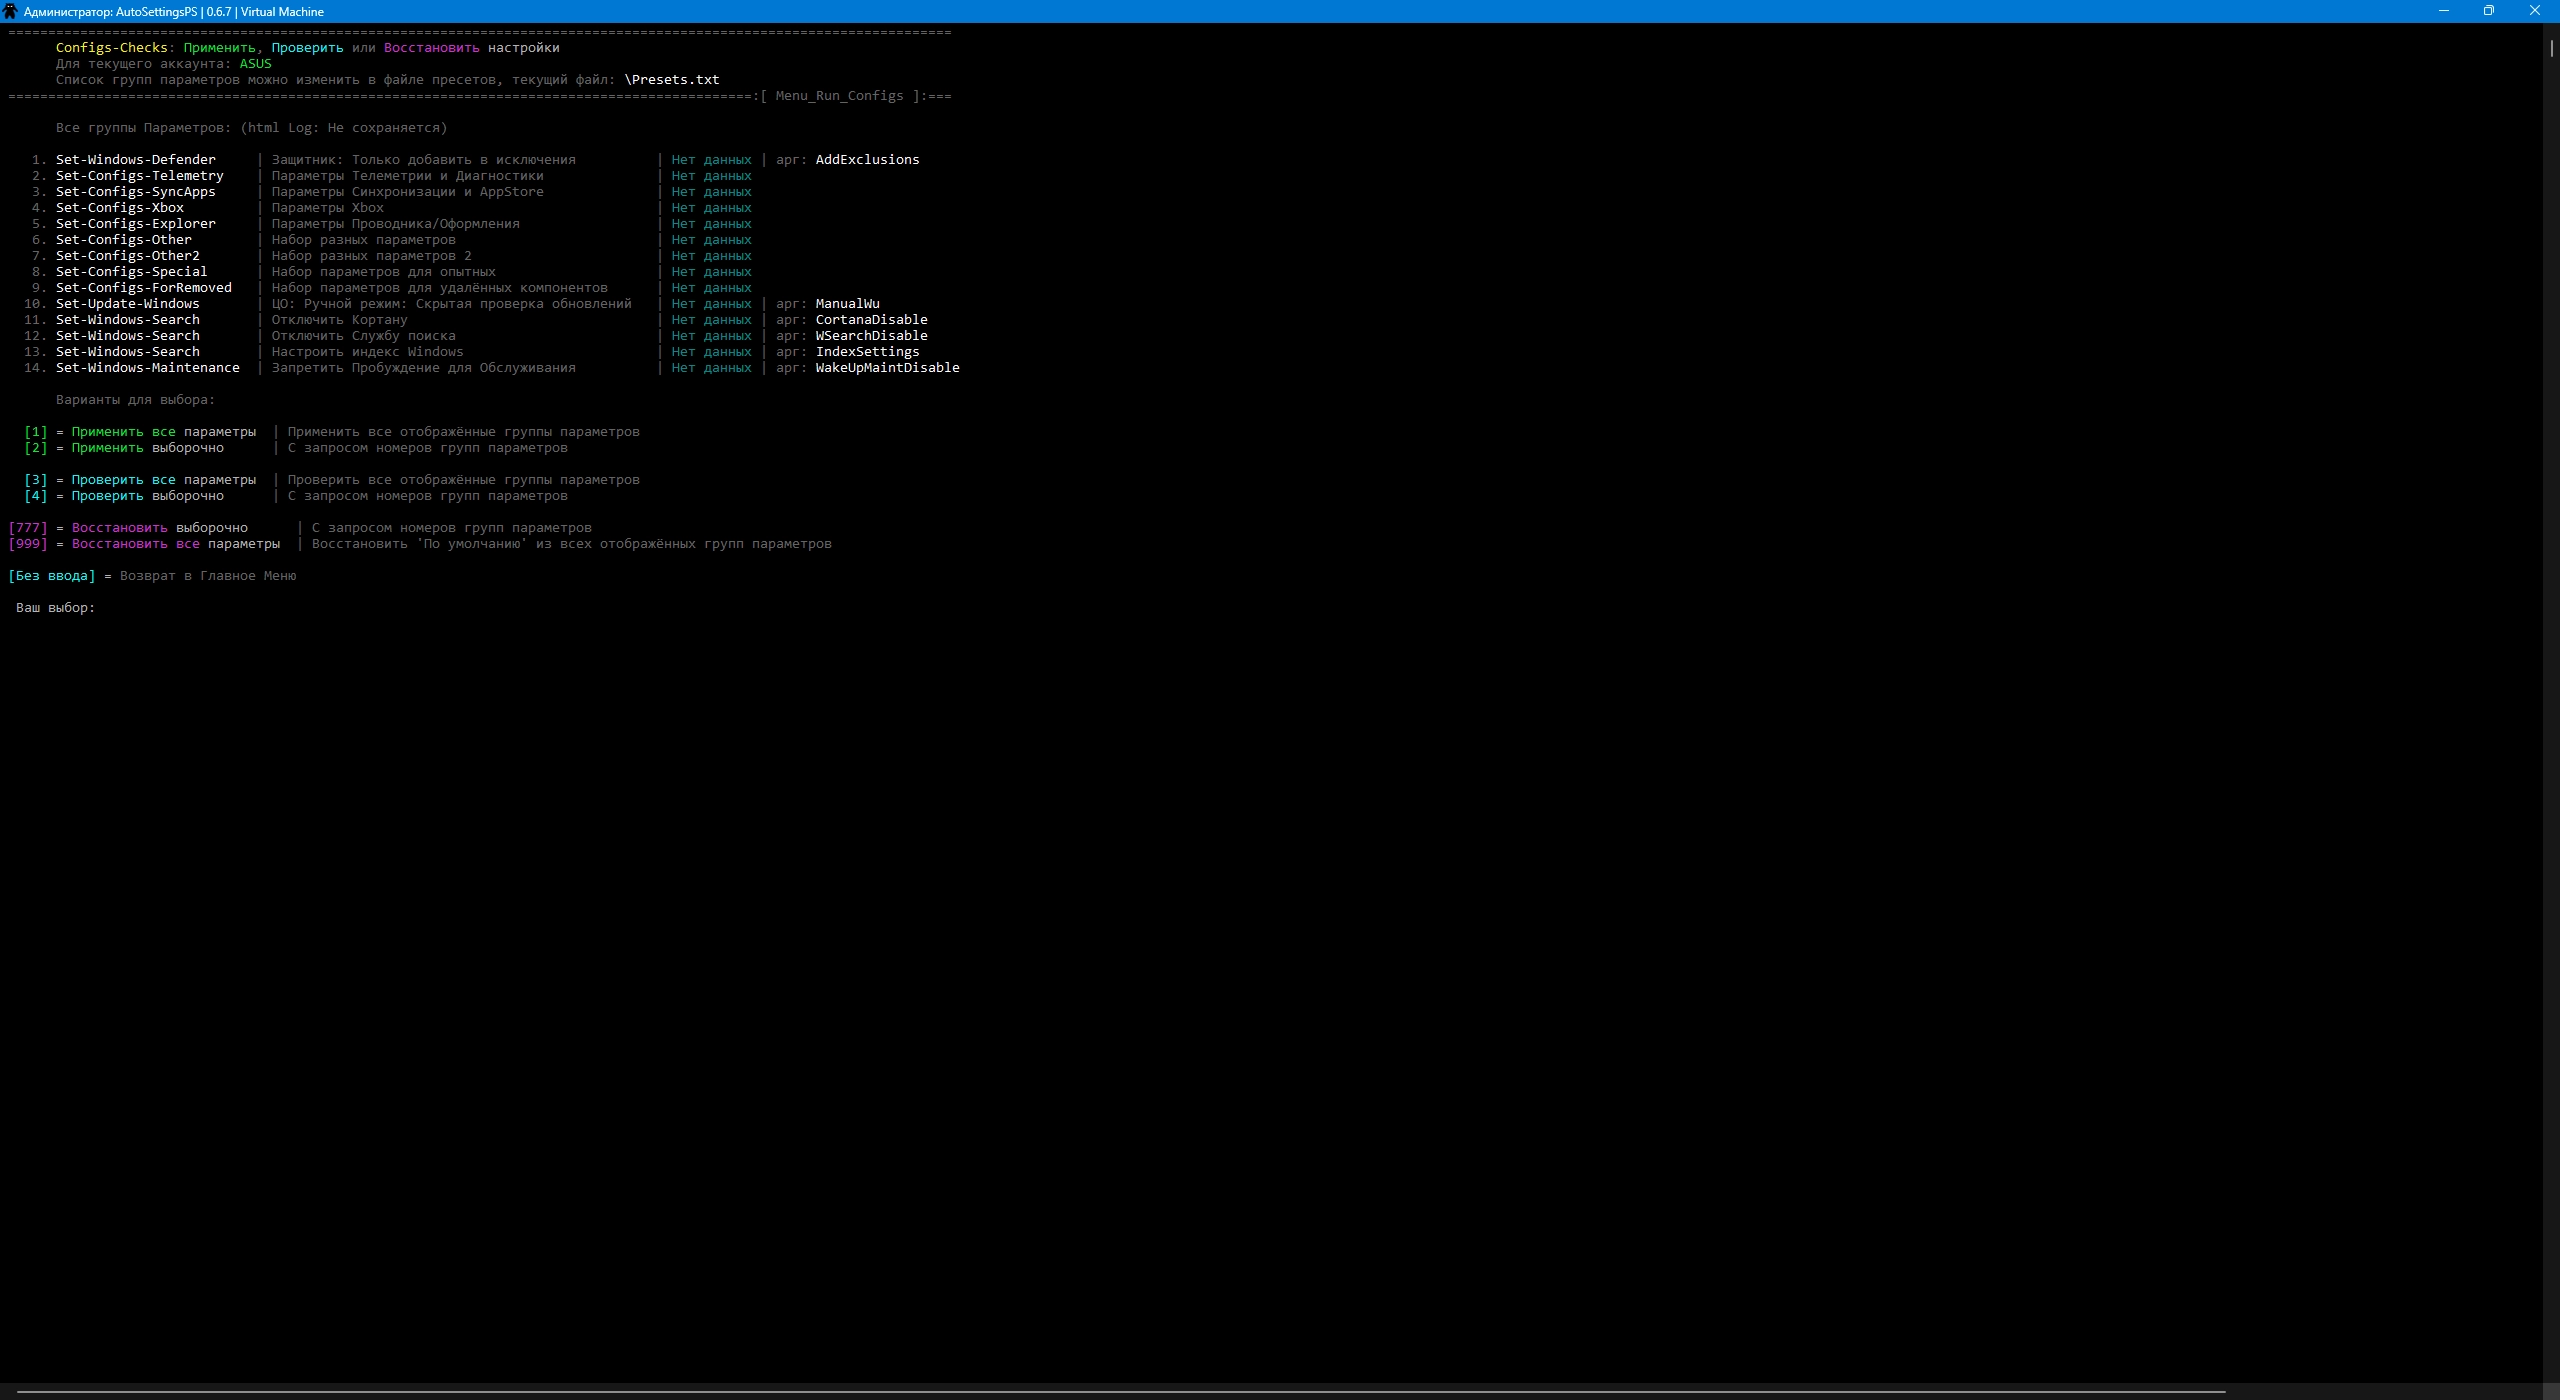Viewport: 2560px width, 1400px height.
Task: Click the file name '\Presets.txt'
Action: 672,80
